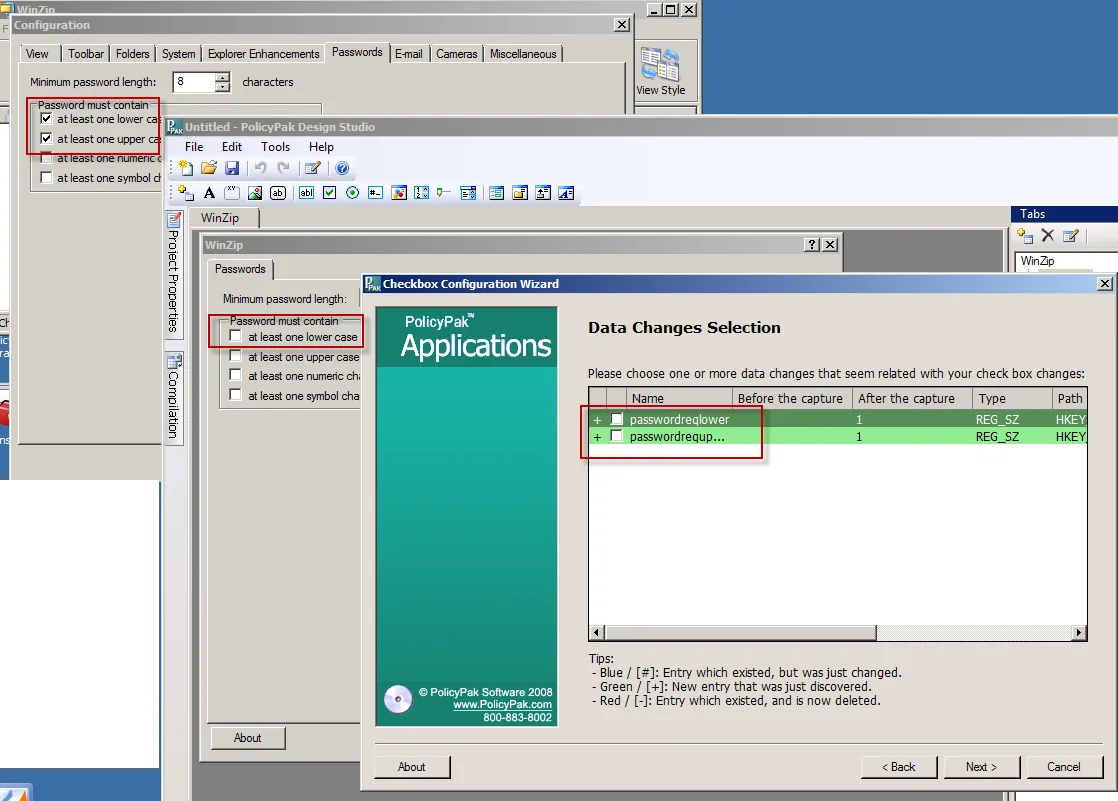
Task: Open the properties editor pencil icon
Action: (312, 168)
